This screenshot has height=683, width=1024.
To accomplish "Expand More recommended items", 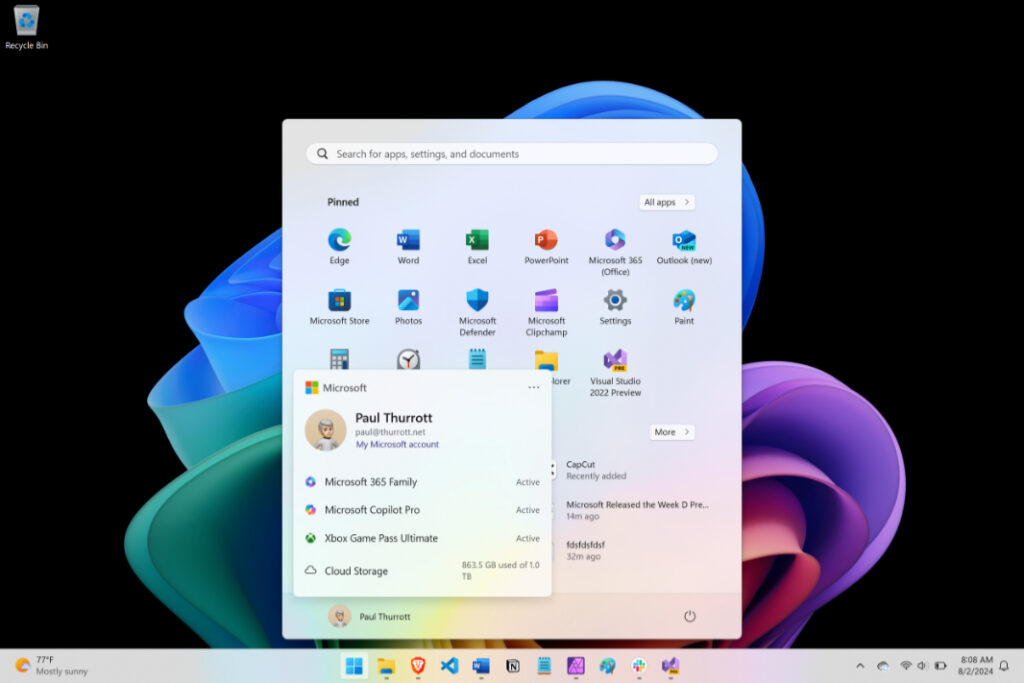I will pos(671,431).
